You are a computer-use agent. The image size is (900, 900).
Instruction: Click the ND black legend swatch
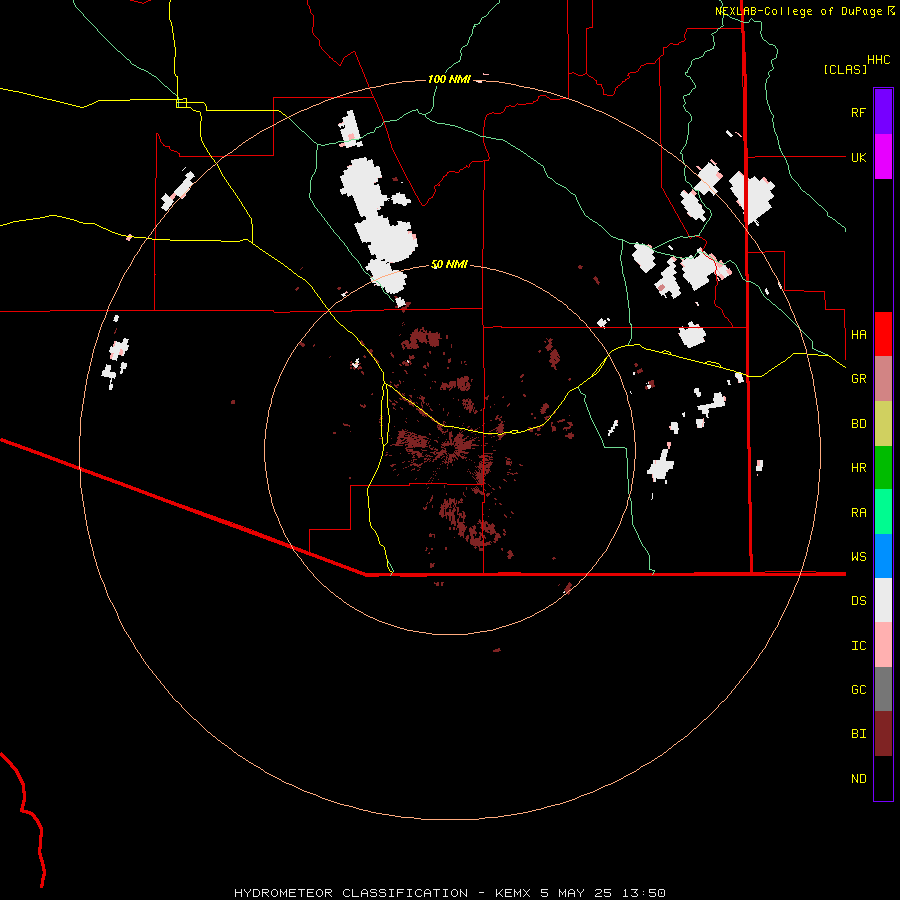pos(883,778)
